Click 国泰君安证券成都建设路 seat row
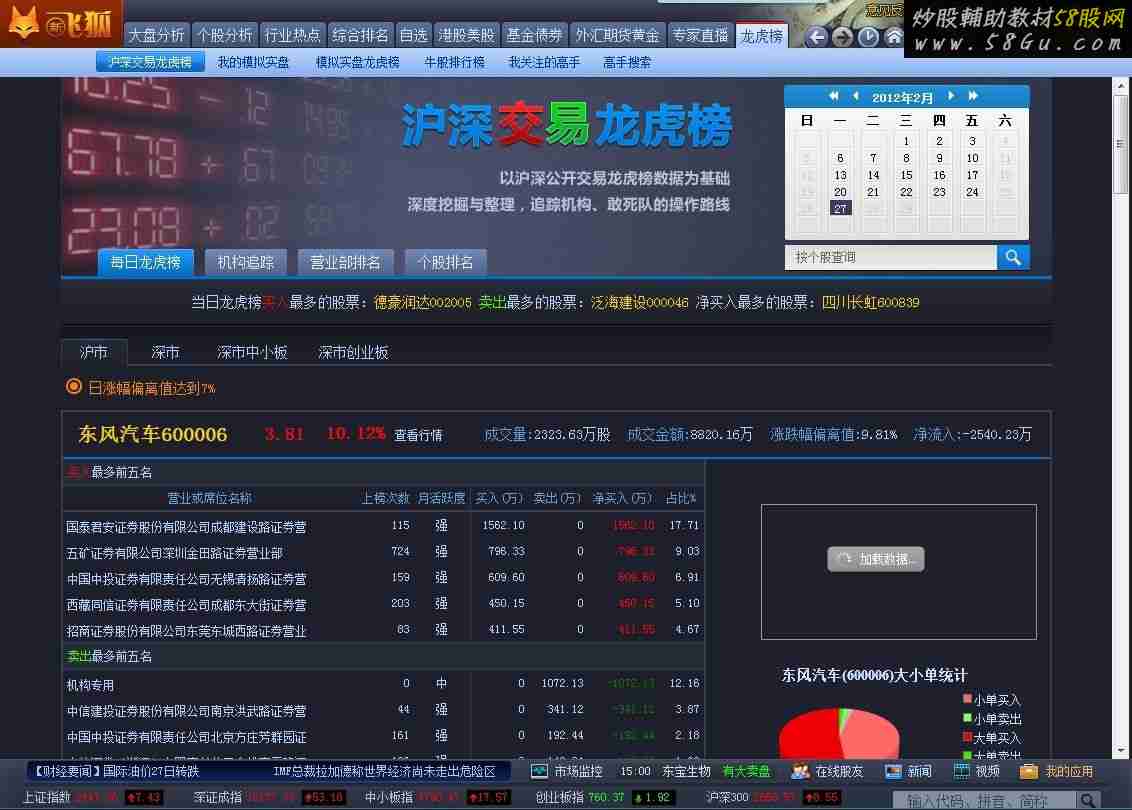 point(383,526)
